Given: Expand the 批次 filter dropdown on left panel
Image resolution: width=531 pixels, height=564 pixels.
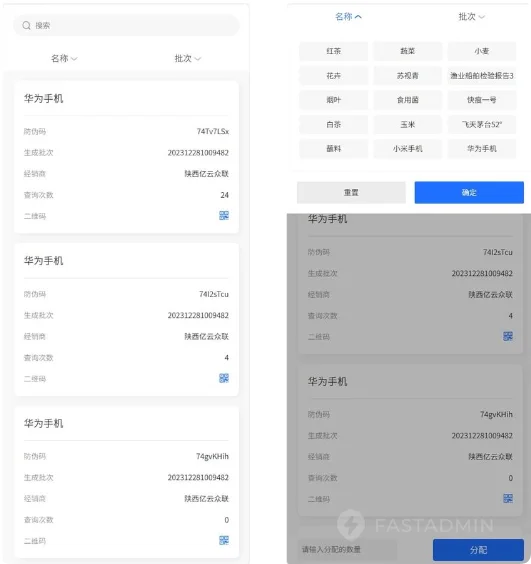Looking at the screenshot, I should tap(187, 58).
